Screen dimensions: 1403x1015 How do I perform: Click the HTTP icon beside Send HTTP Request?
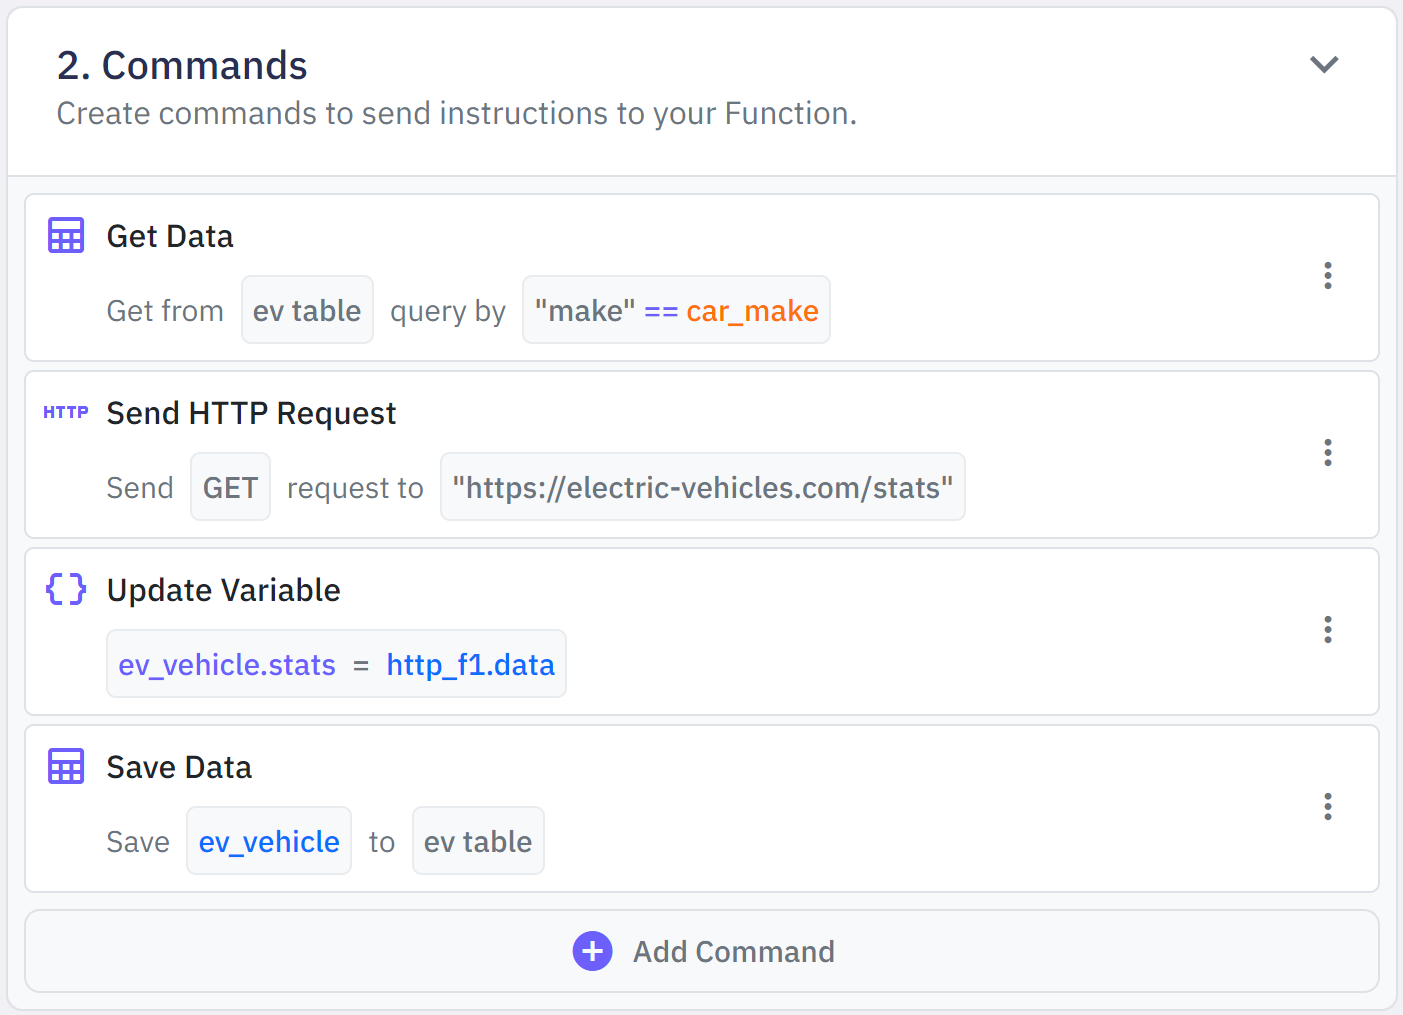point(66,412)
